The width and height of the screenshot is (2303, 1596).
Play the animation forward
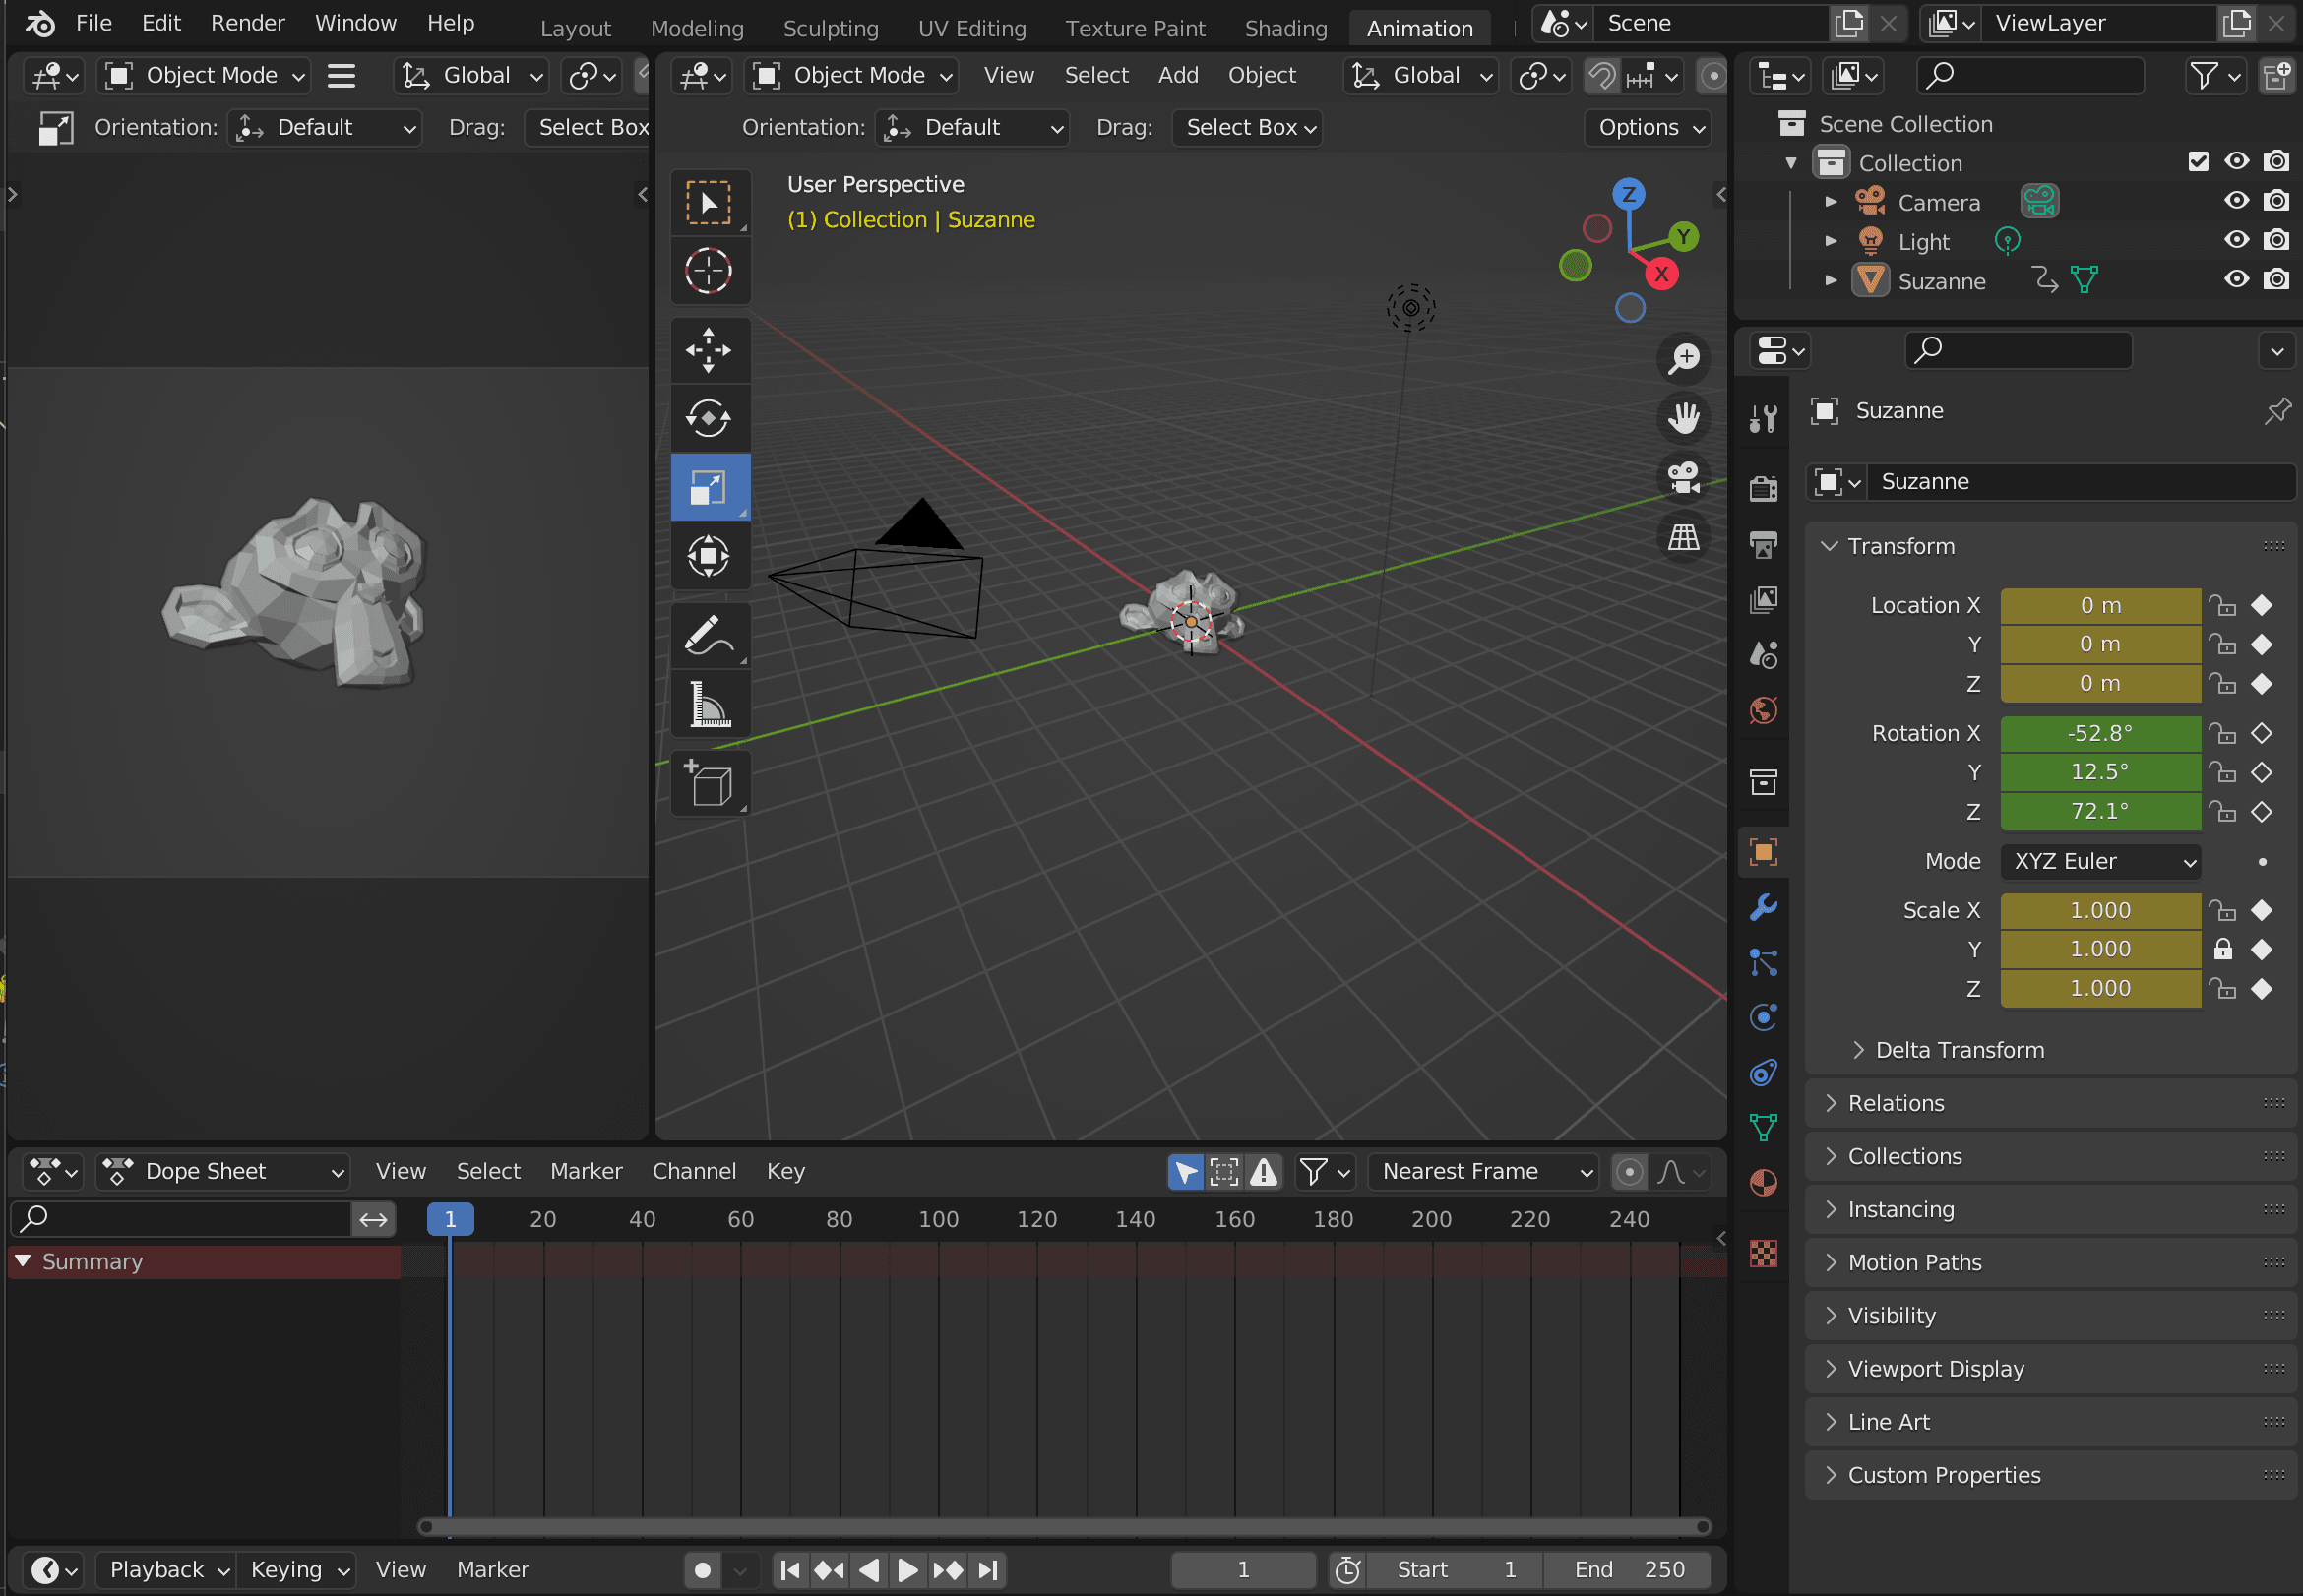907,1571
